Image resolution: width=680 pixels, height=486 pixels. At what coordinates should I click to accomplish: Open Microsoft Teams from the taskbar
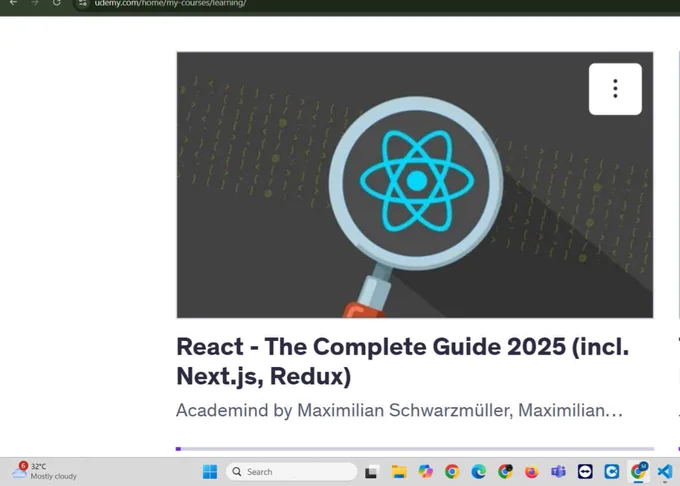pos(558,472)
